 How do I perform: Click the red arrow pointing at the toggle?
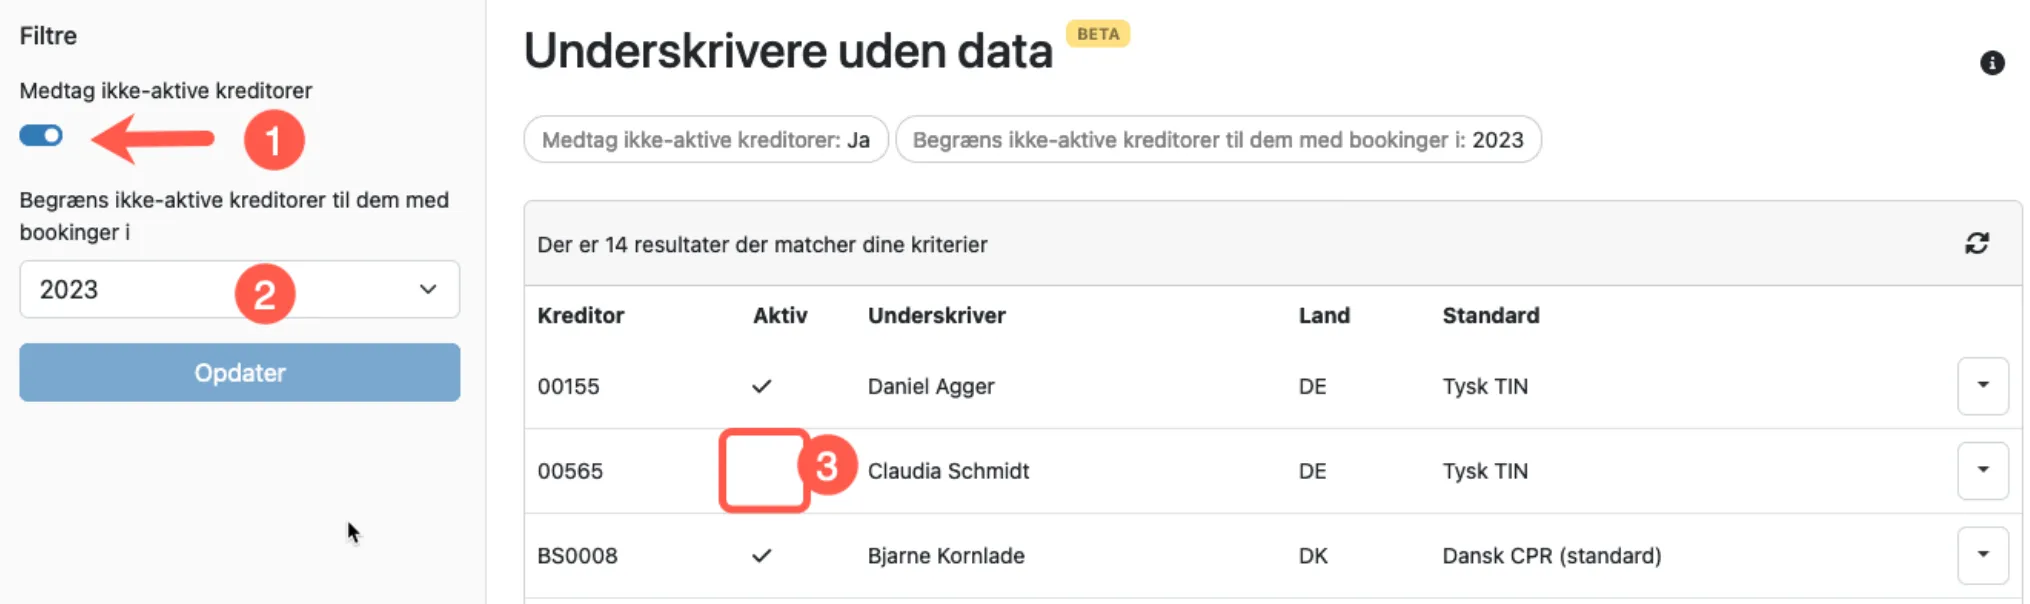coord(150,137)
